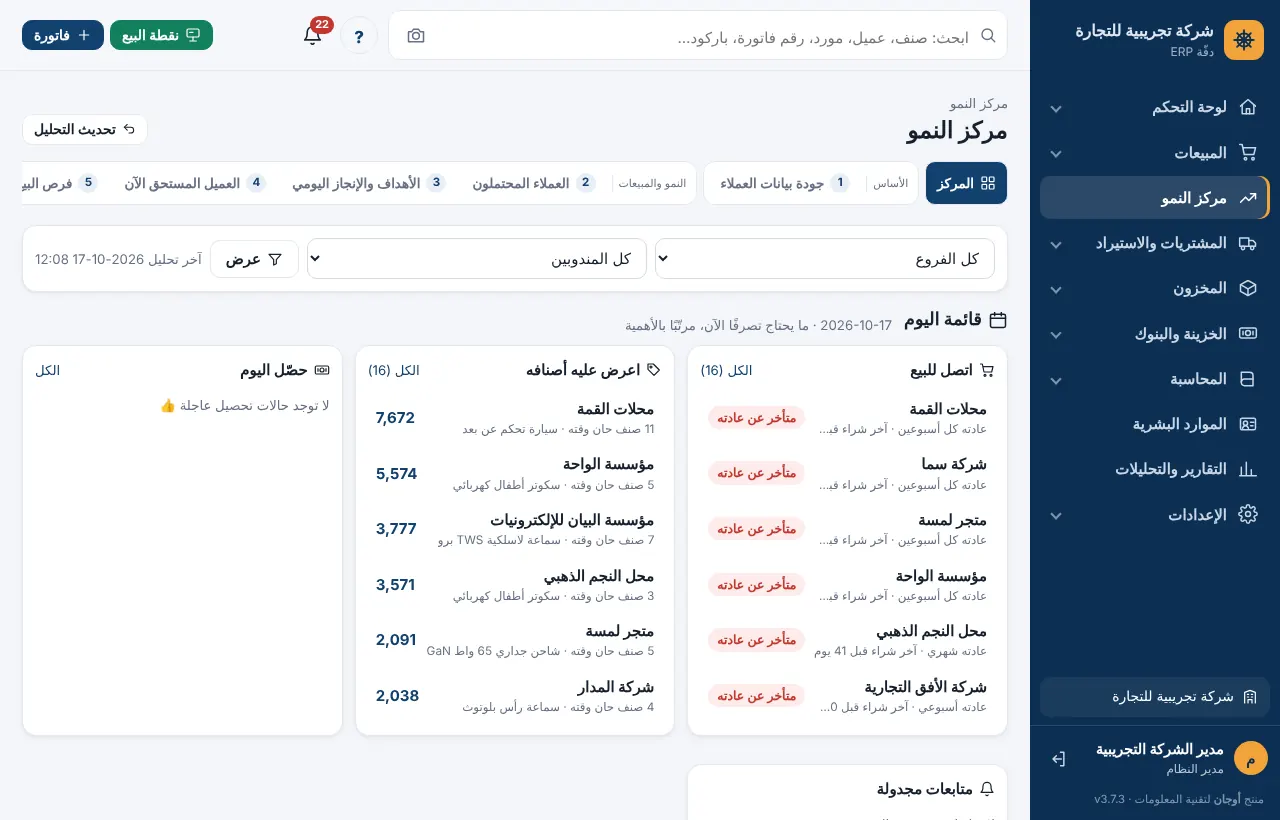Click the banknote icon for الخزينة والبنوك
Viewport: 1280px width, 820px height.
tap(1247, 334)
